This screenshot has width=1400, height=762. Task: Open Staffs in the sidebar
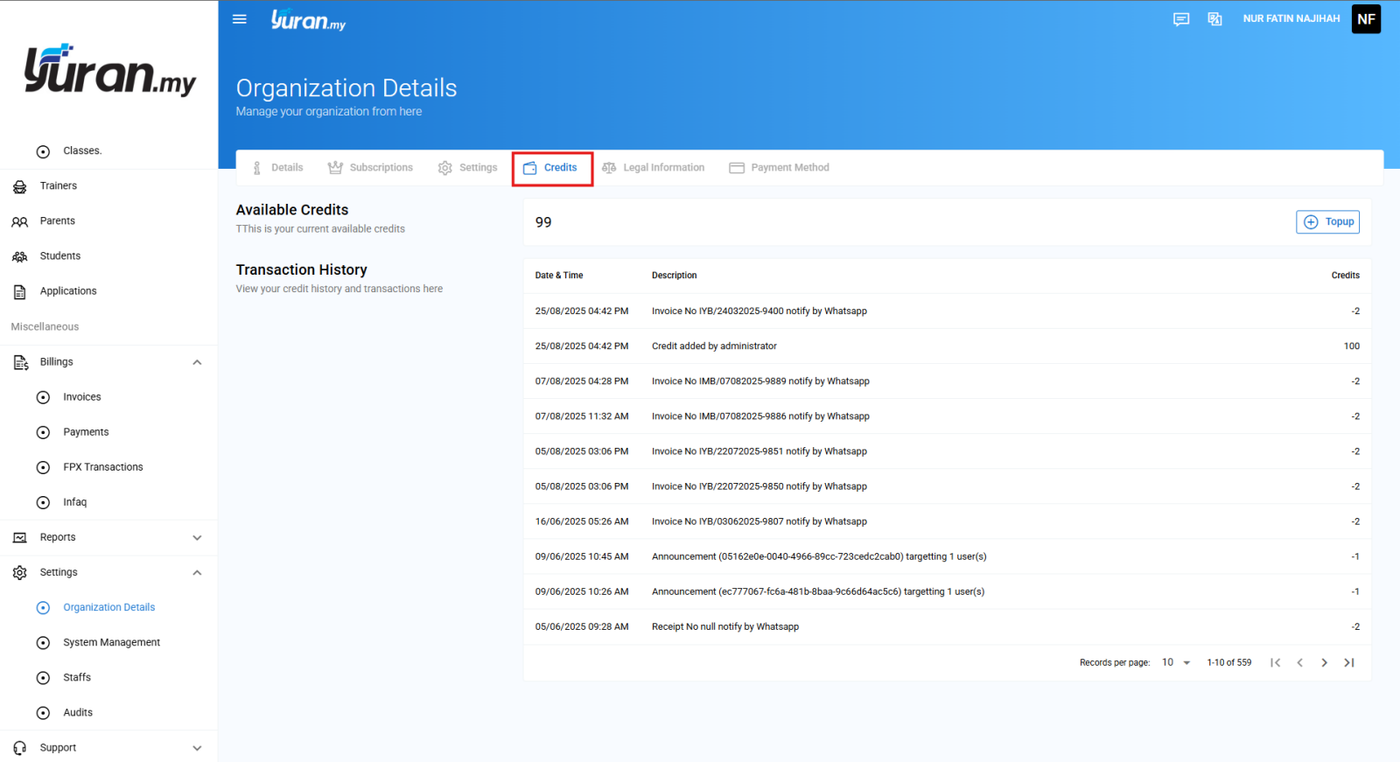77,677
